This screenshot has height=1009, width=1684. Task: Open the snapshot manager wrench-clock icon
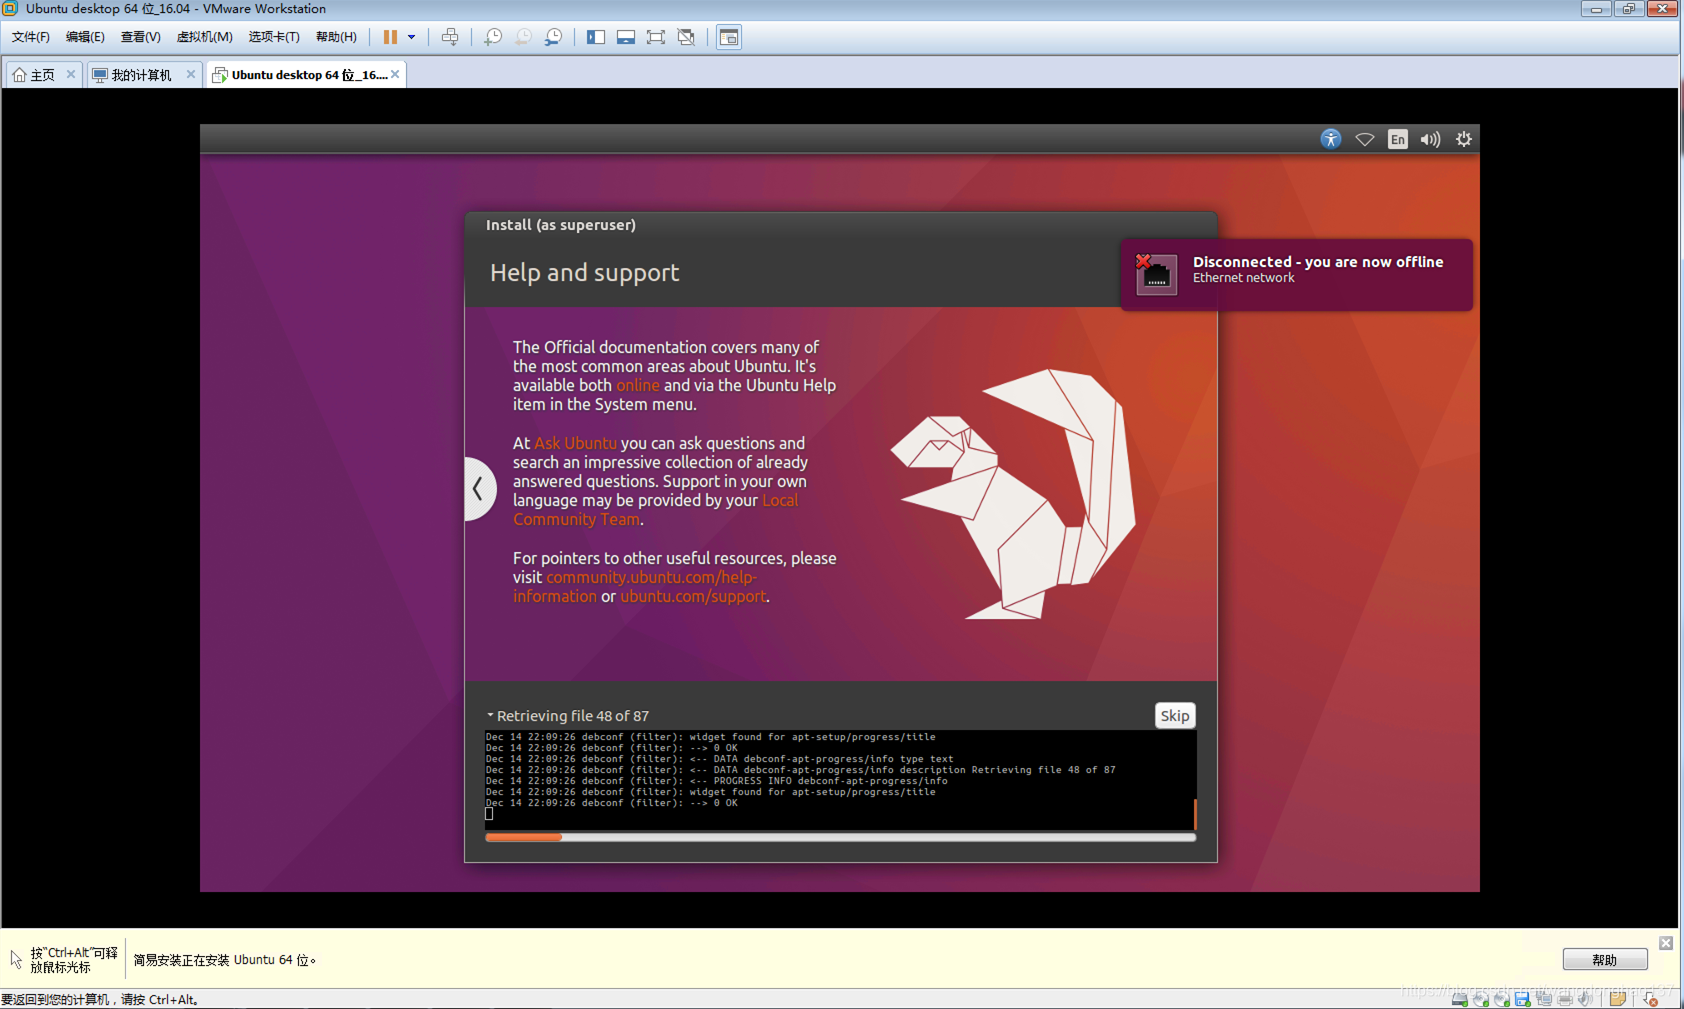click(553, 37)
